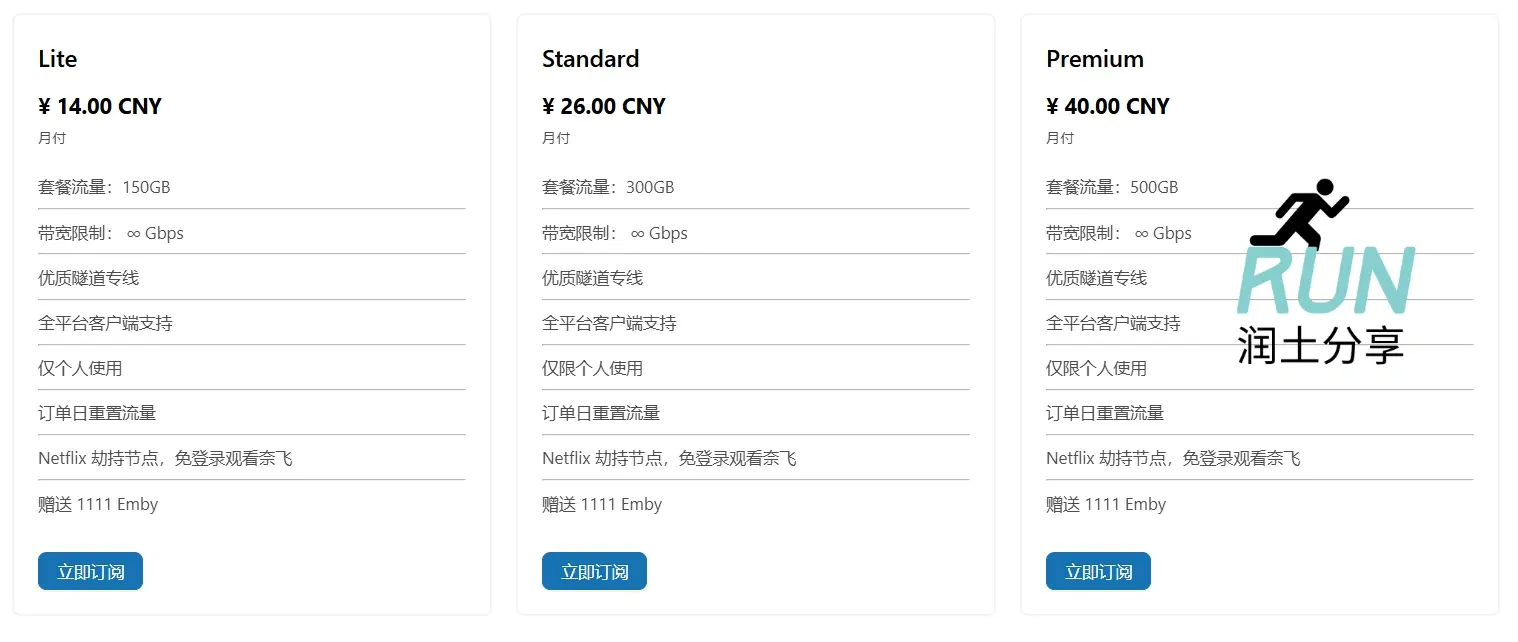1518x642 pixels.
Task: Click the ¥ 14.00 CNY price label
Action: click(100, 106)
